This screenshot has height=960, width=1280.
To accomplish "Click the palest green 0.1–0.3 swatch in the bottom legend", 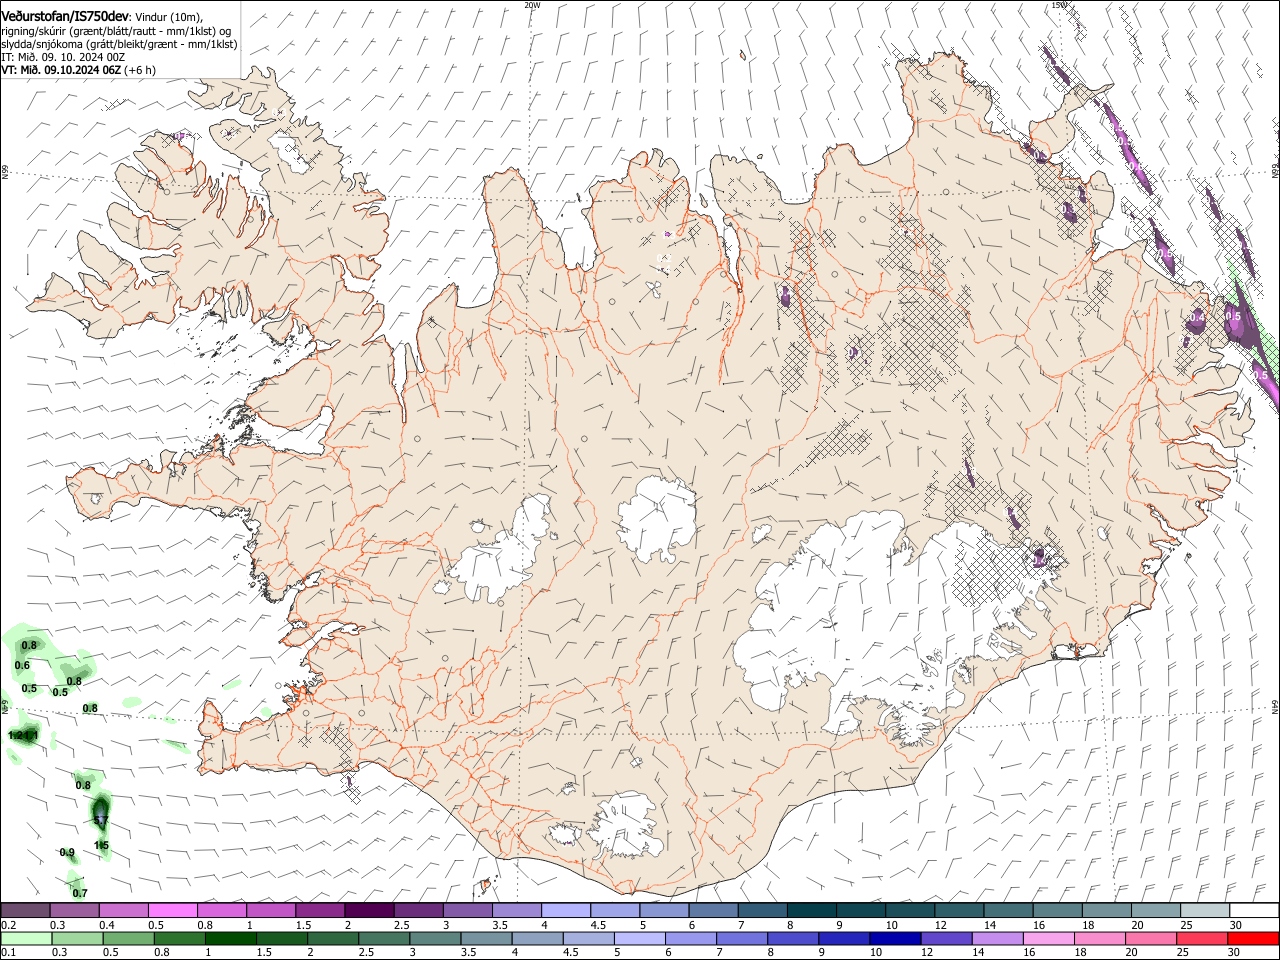I will (x=27, y=938).
